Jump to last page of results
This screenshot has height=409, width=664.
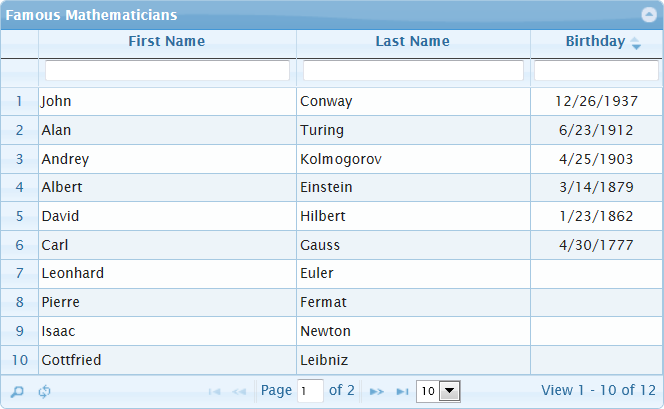pos(402,391)
